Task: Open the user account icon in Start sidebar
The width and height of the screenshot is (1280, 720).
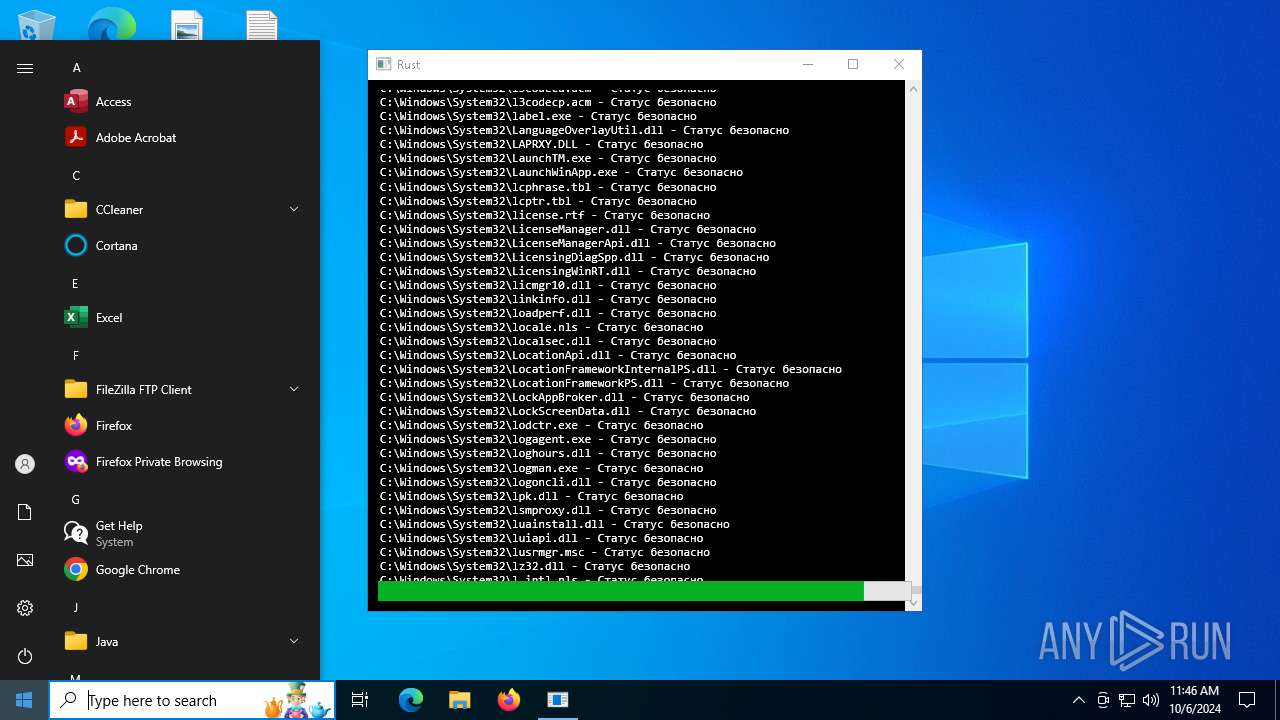Action: point(25,464)
